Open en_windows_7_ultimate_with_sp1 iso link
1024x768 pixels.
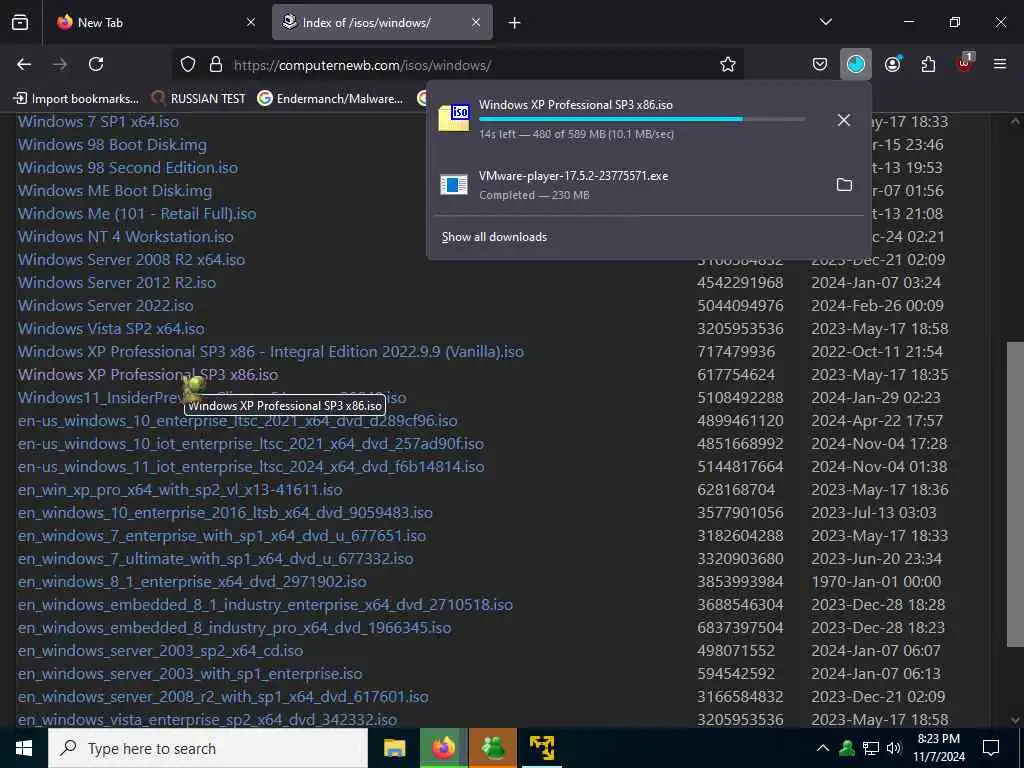pyautogui.click(x=216, y=559)
